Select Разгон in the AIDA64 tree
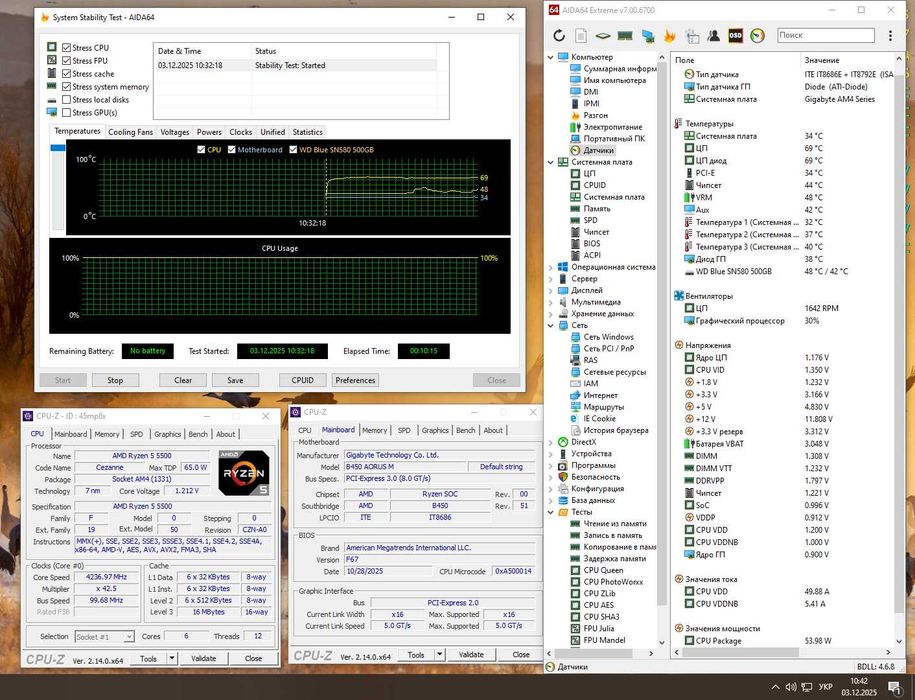915x700 pixels. [595, 115]
